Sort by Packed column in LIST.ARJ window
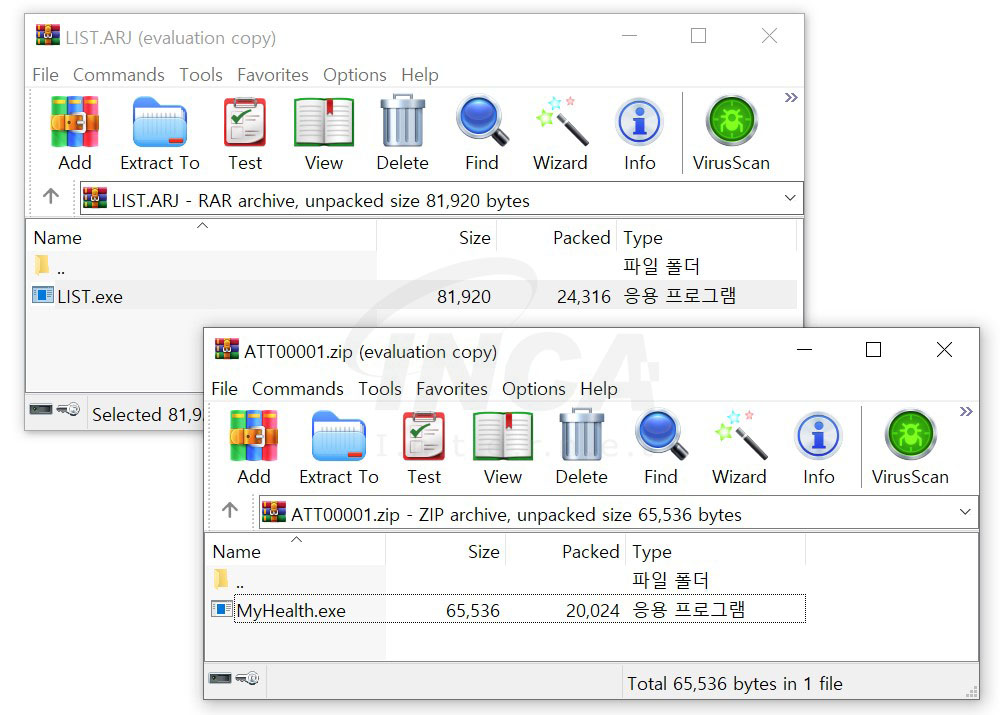This screenshot has height=715, width=1003. [557, 236]
